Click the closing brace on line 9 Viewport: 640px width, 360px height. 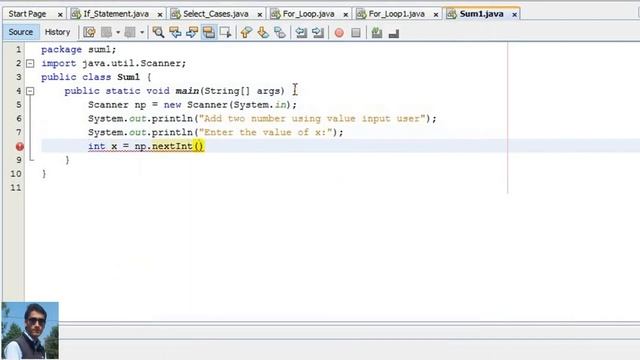pyautogui.click(x=67, y=160)
